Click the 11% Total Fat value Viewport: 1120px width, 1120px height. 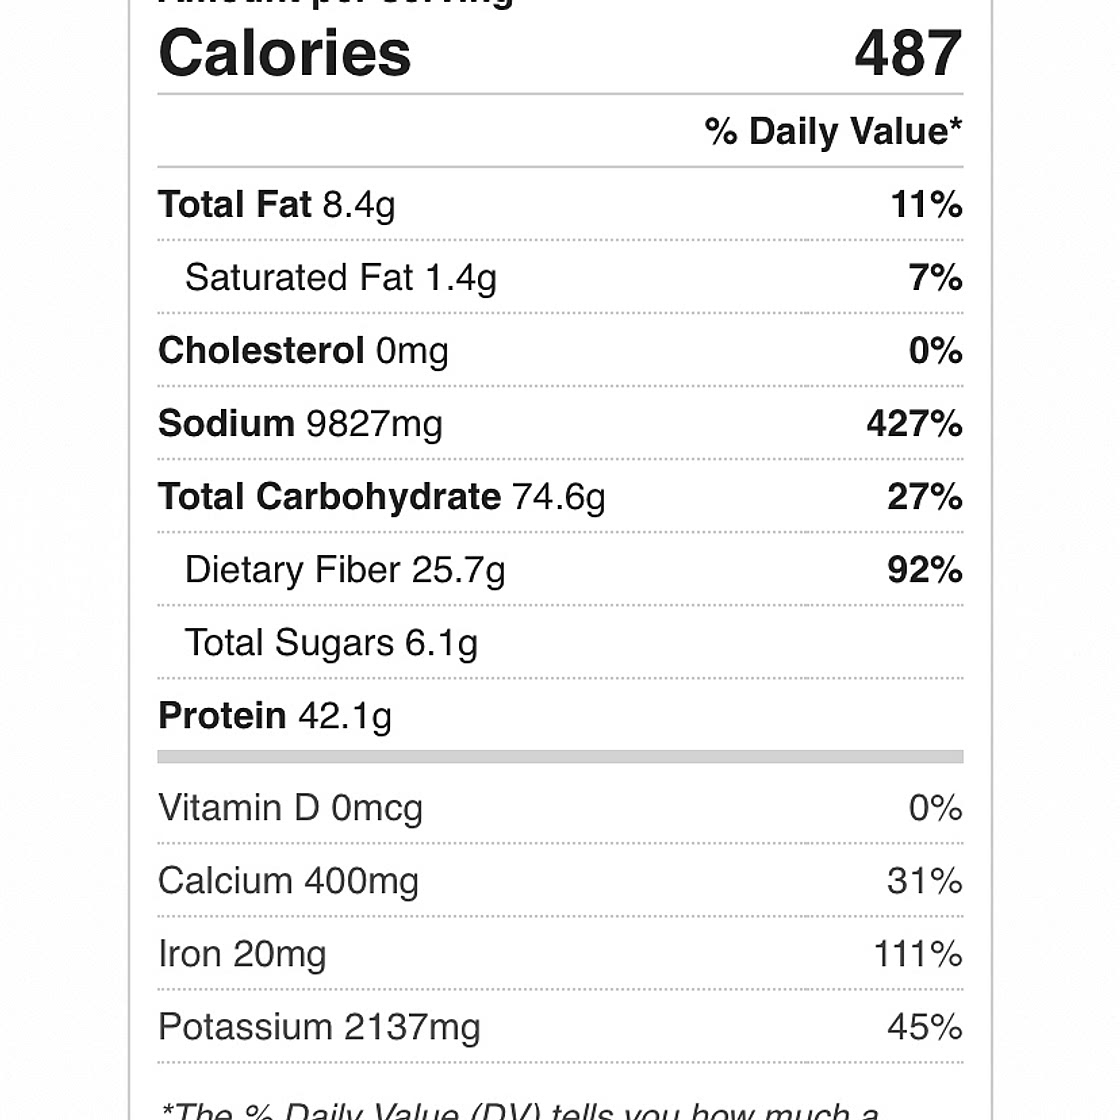pos(926,205)
